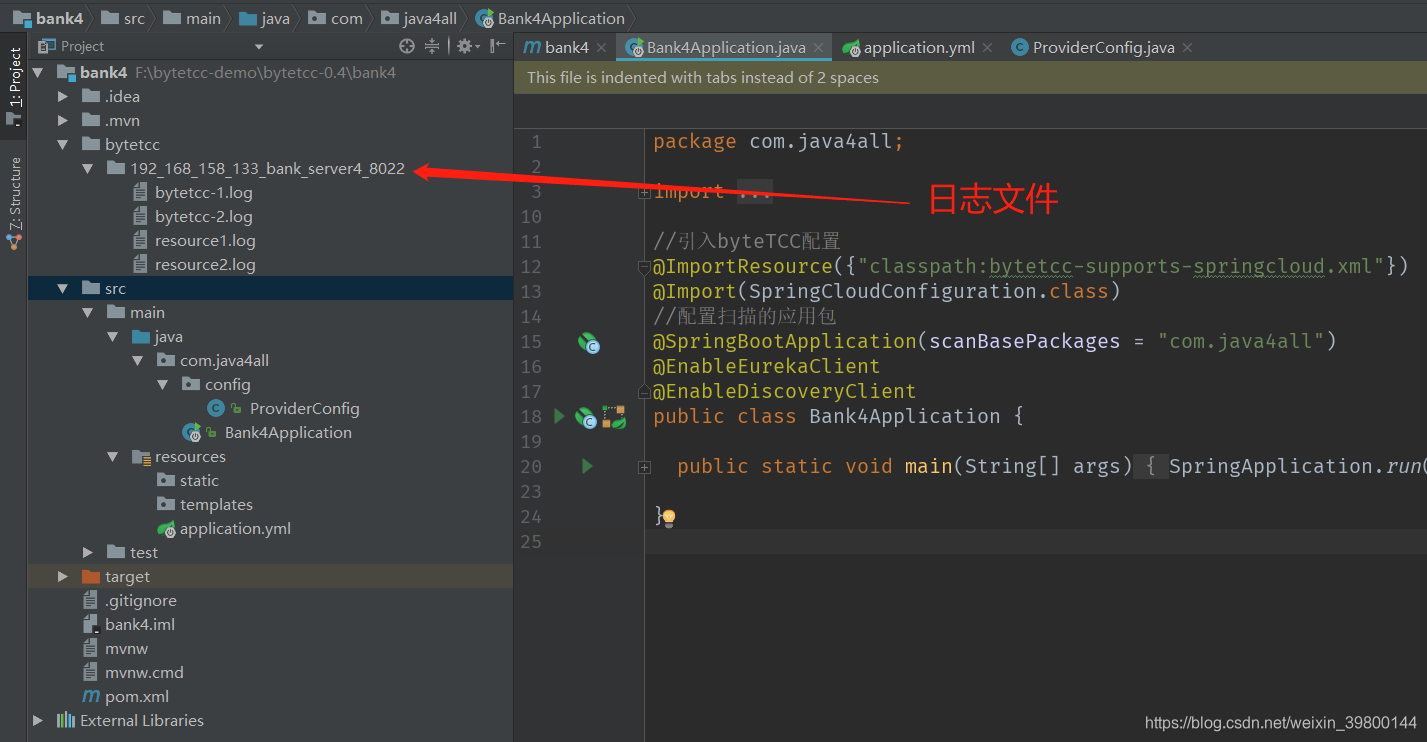Image resolution: width=1427 pixels, height=742 pixels.
Task: Click empty line 25 in the editor
Action: (1036, 541)
